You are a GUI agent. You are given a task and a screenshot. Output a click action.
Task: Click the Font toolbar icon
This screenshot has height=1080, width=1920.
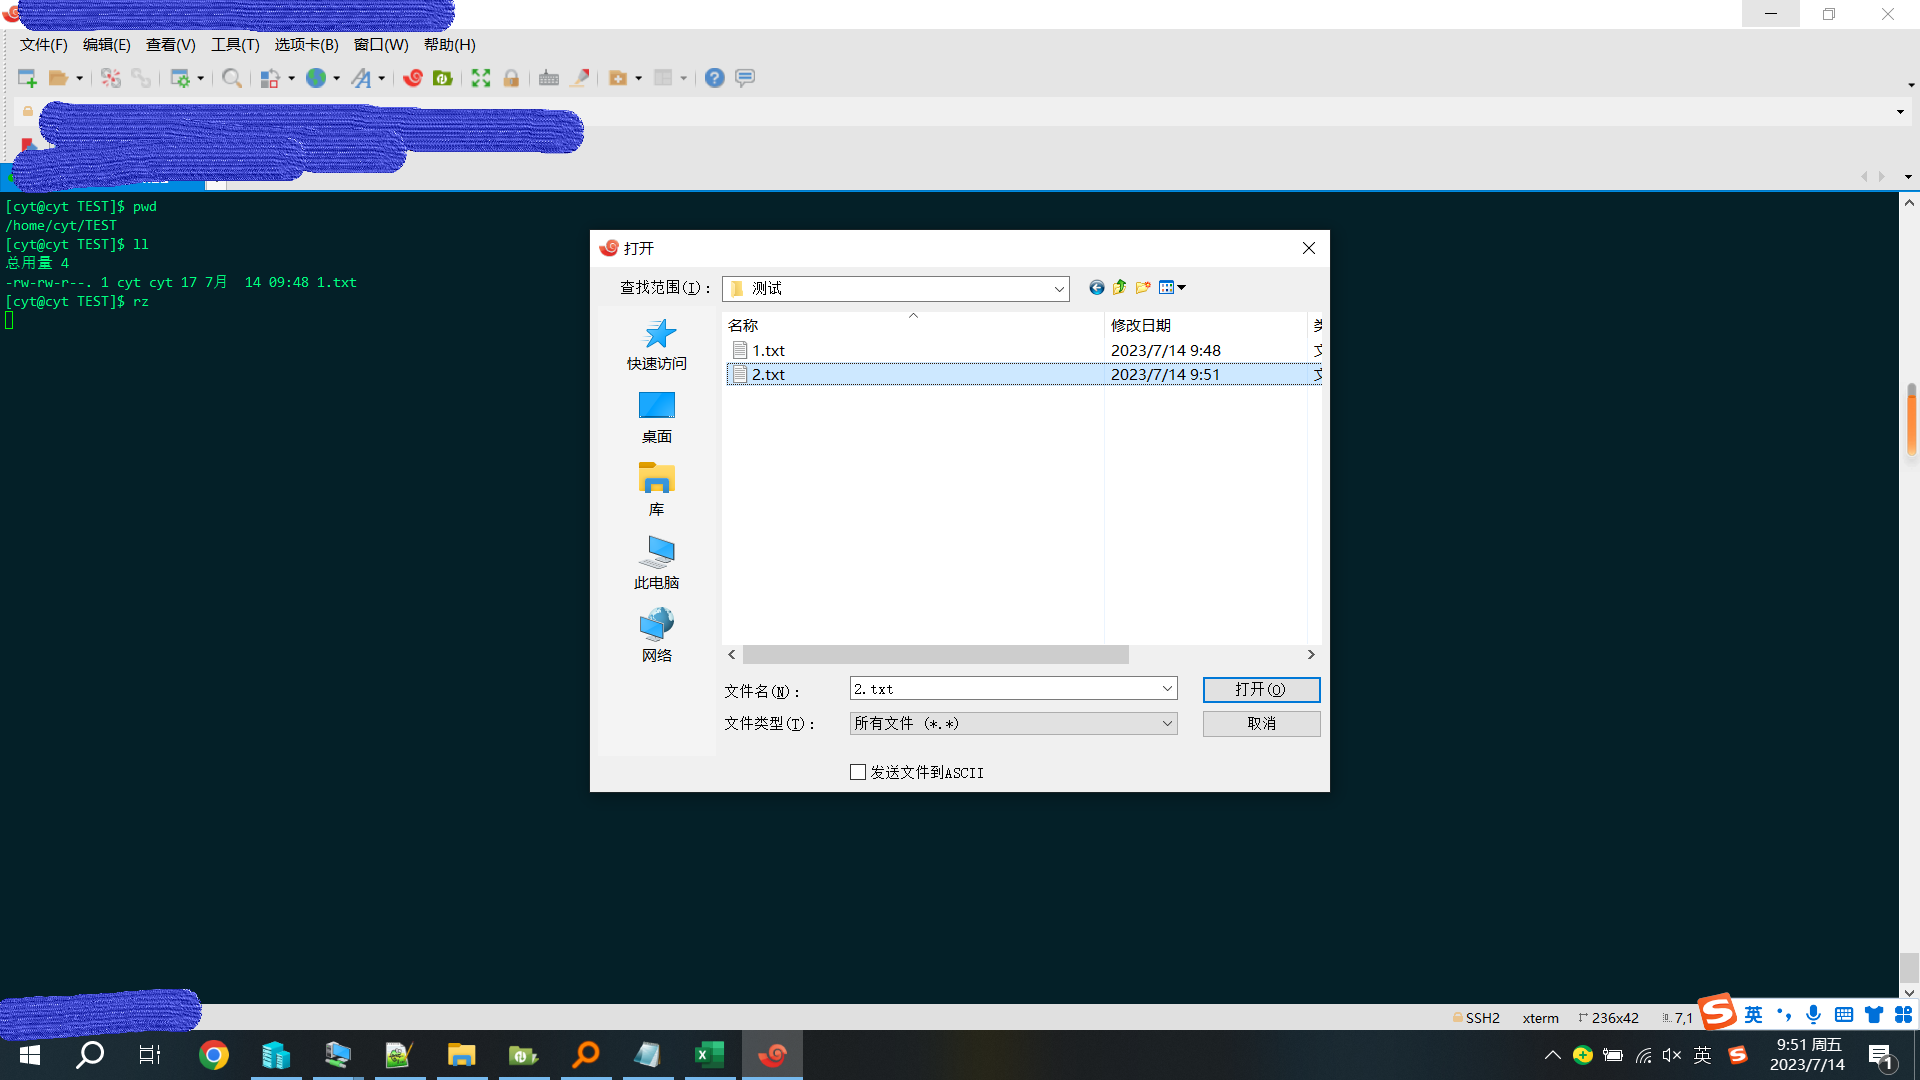[361, 78]
